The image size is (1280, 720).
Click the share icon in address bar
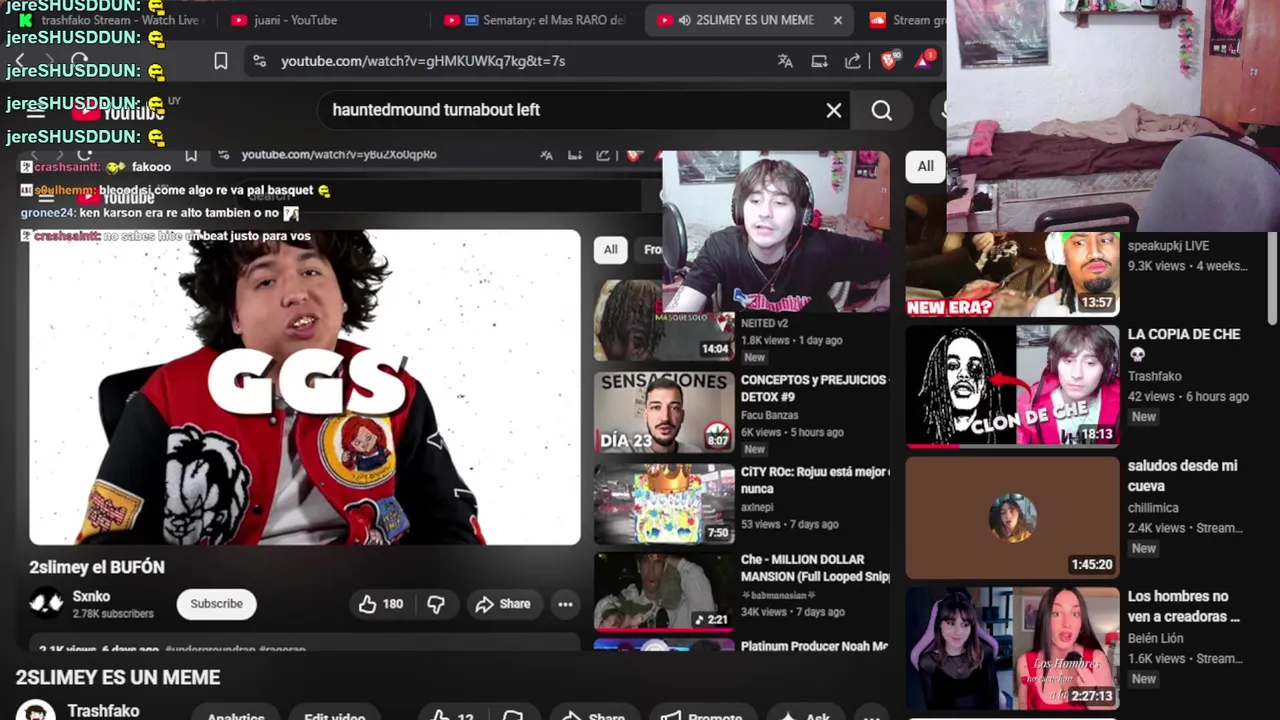click(853, 61)
